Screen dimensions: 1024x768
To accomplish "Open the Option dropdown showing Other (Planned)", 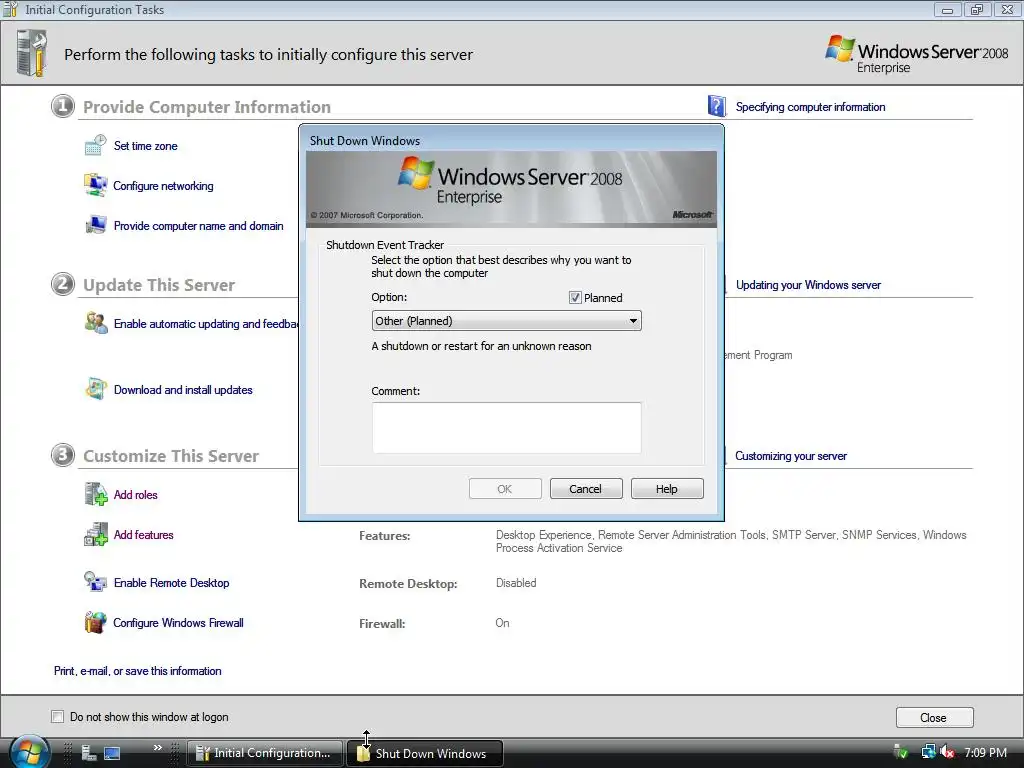I will tap(506, 321).
